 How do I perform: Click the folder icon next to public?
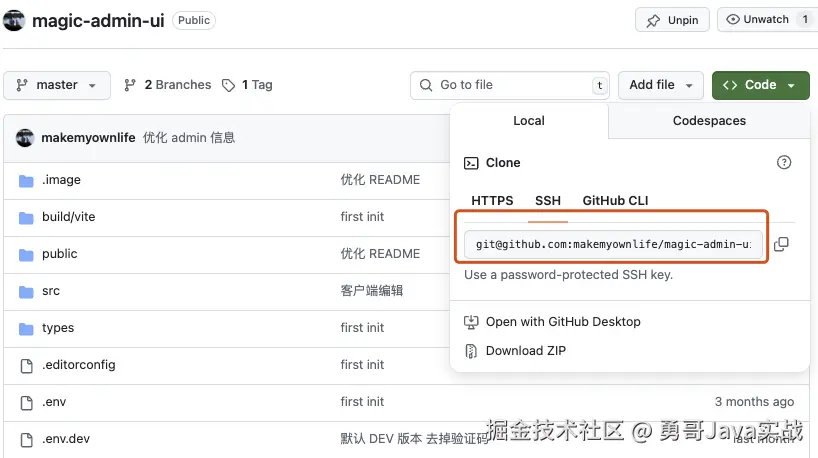26,255
